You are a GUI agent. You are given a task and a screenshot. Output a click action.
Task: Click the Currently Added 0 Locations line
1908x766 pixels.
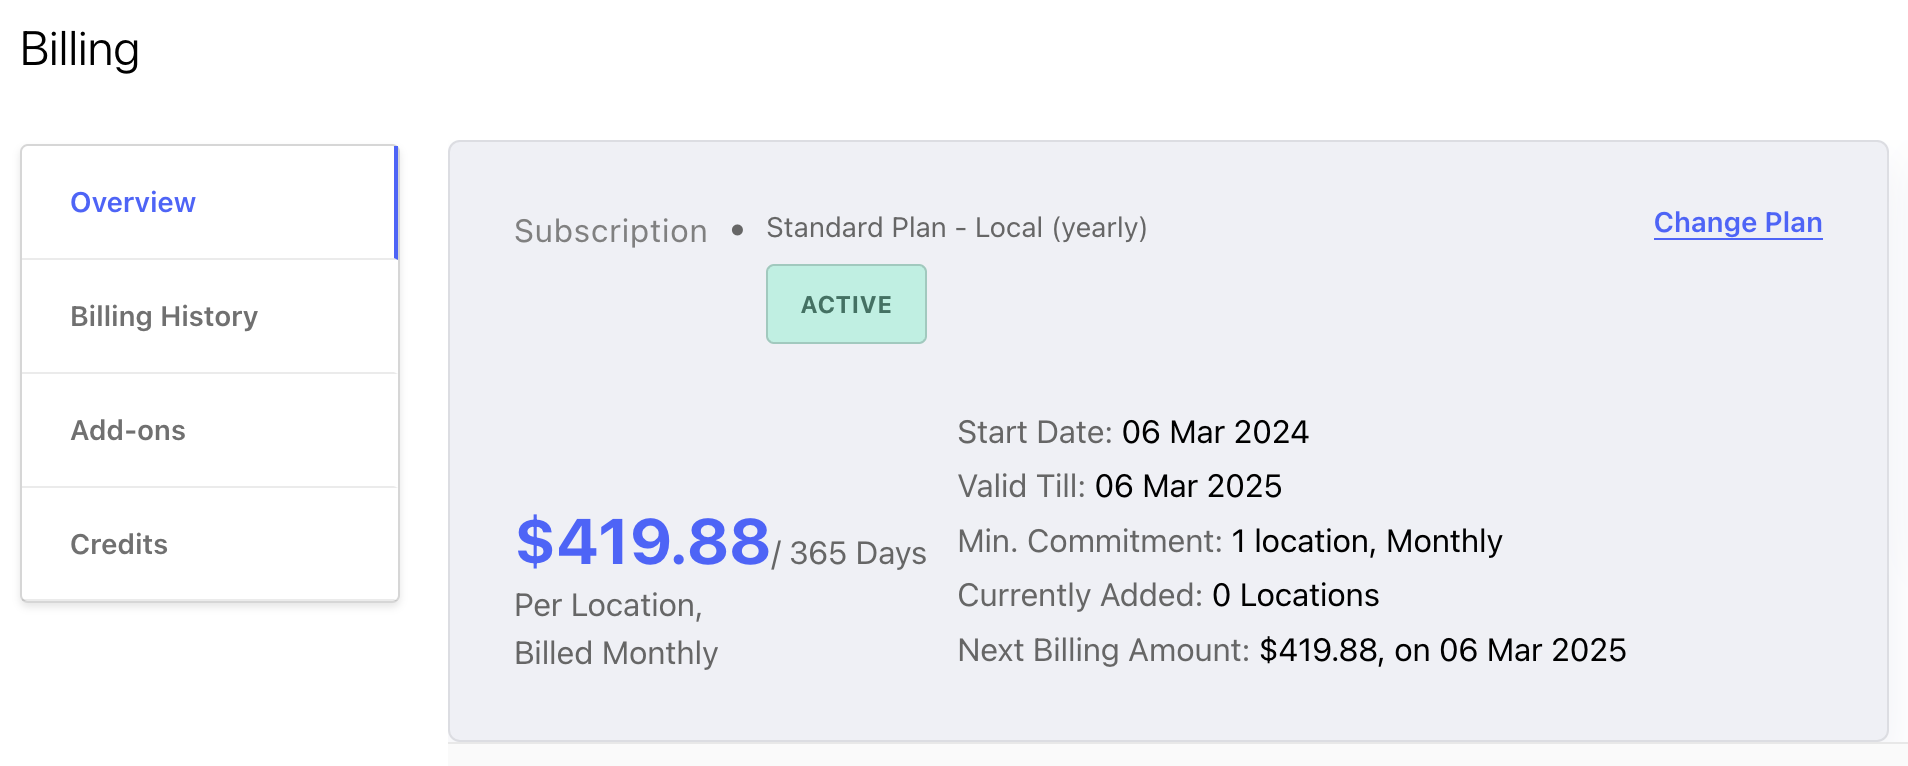click(1168, 595)
